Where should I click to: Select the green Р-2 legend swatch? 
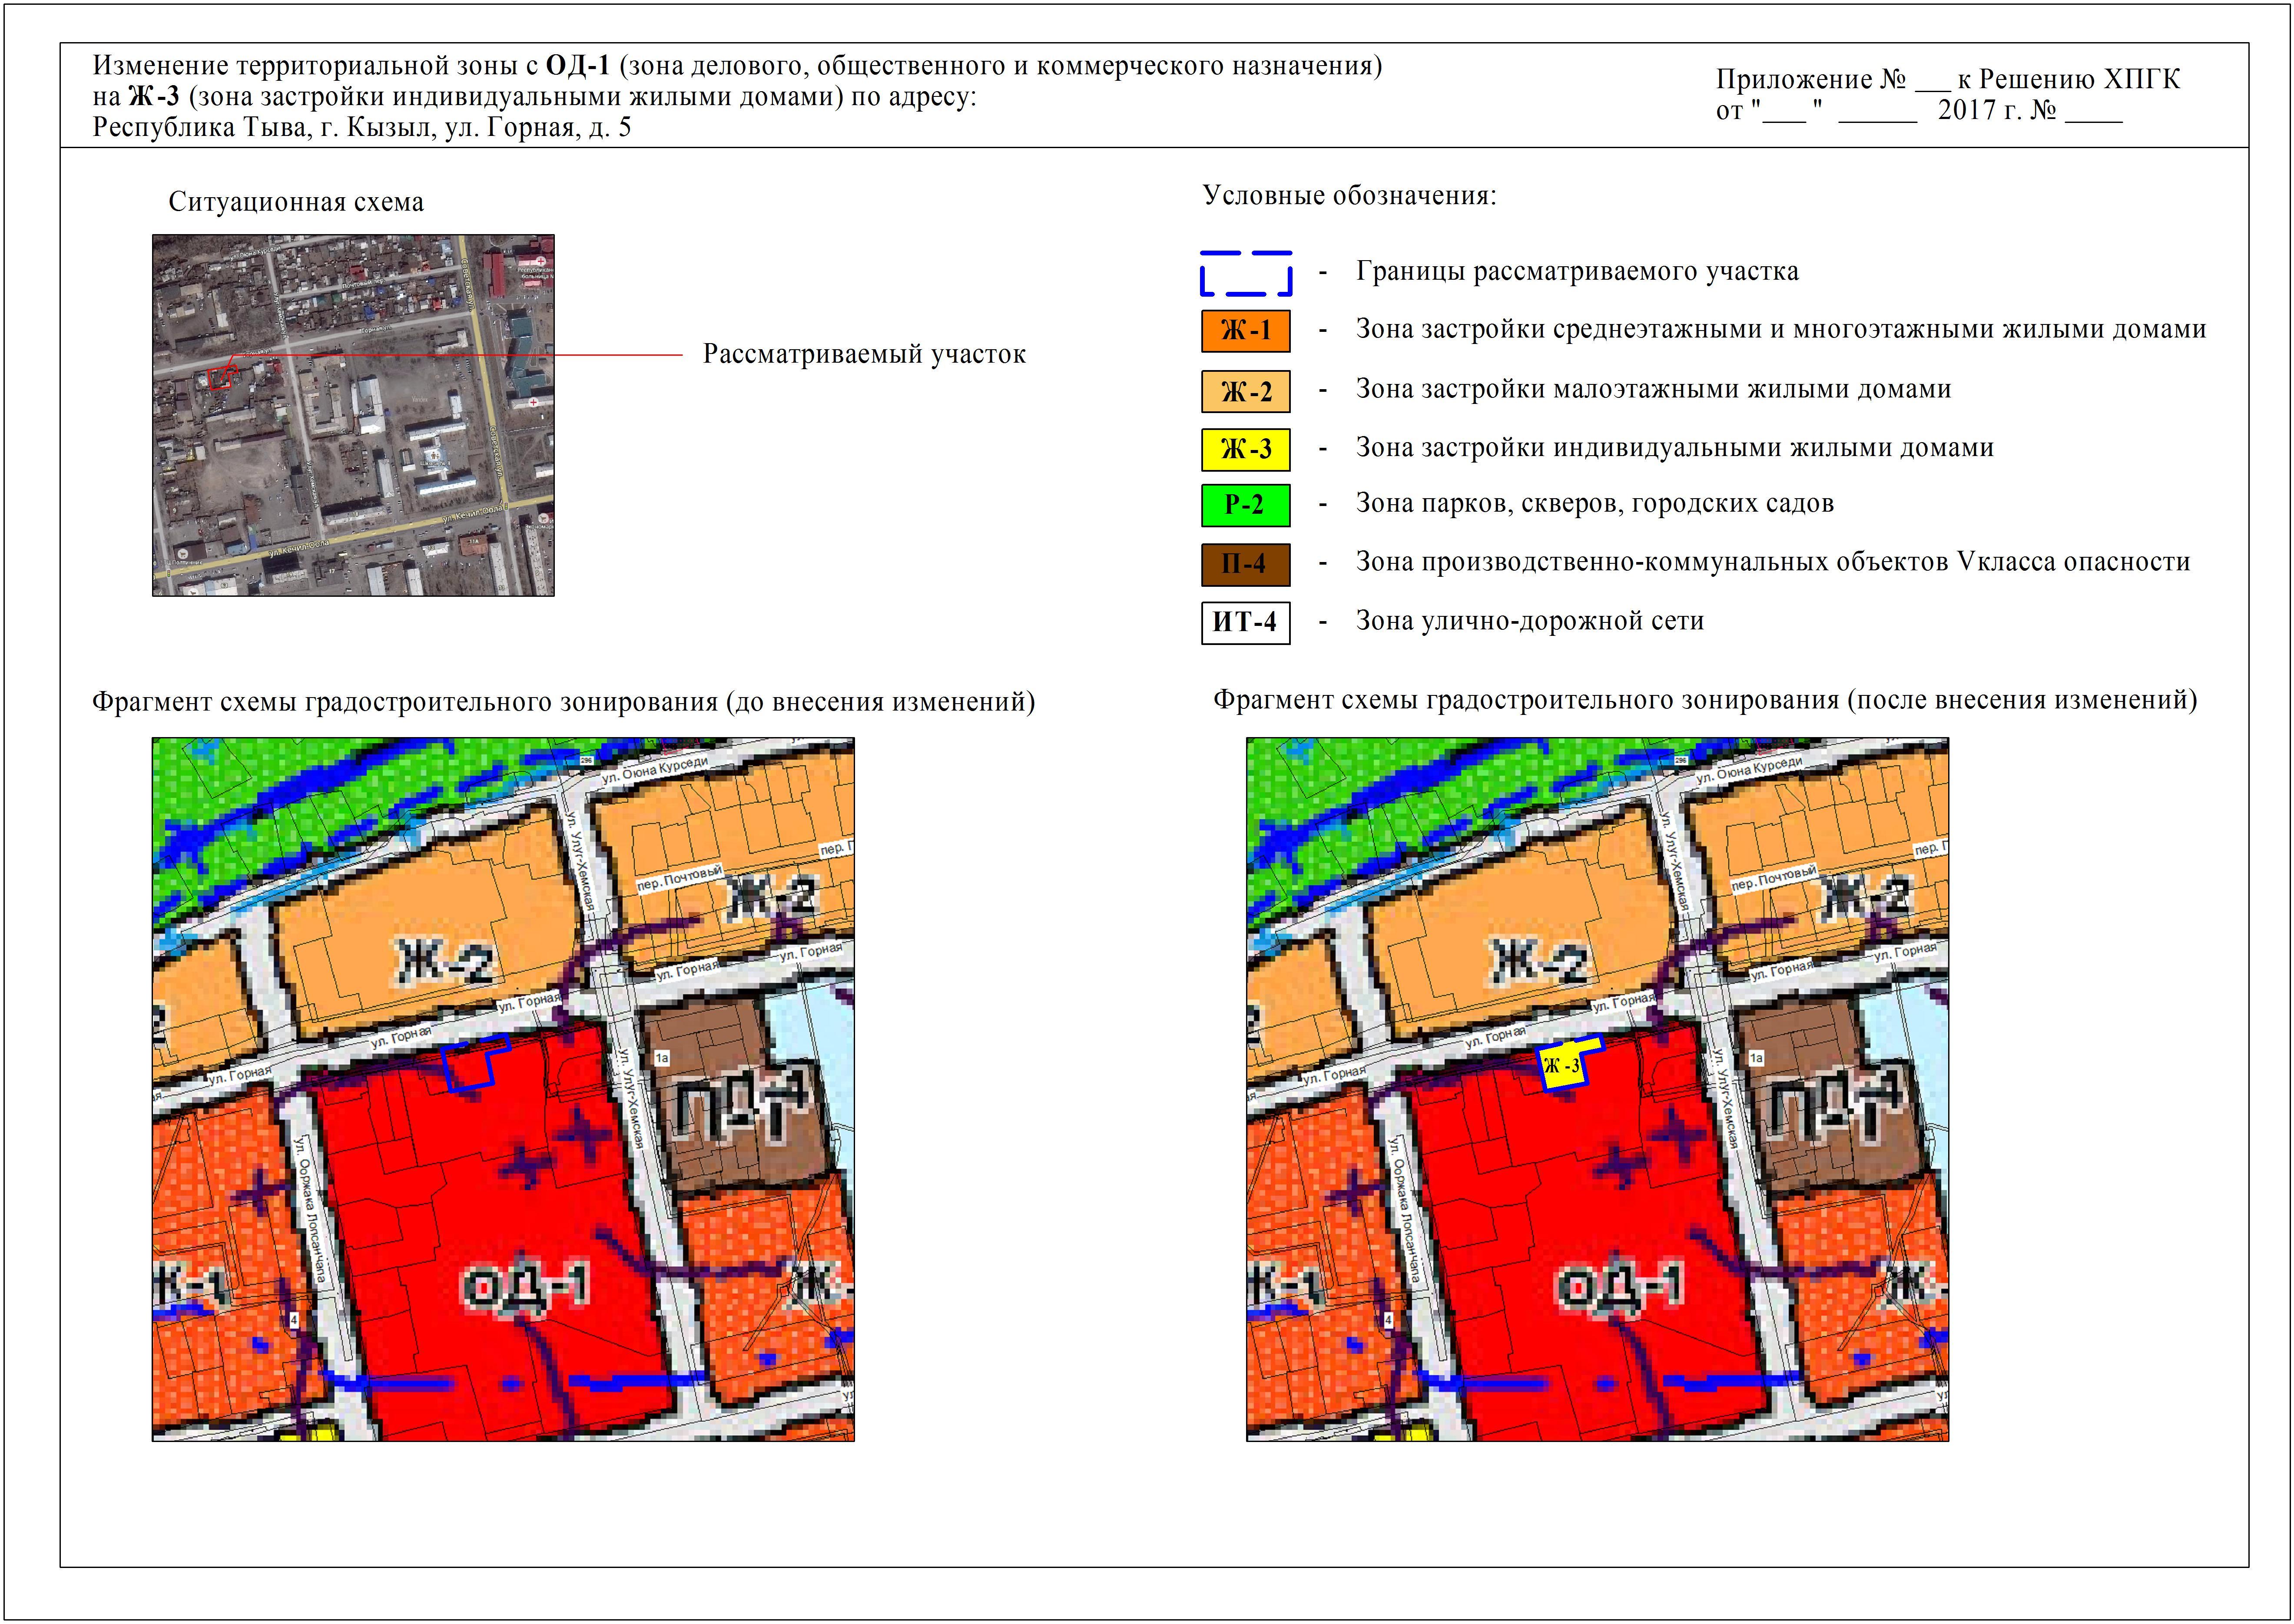tap(1245, 505)
